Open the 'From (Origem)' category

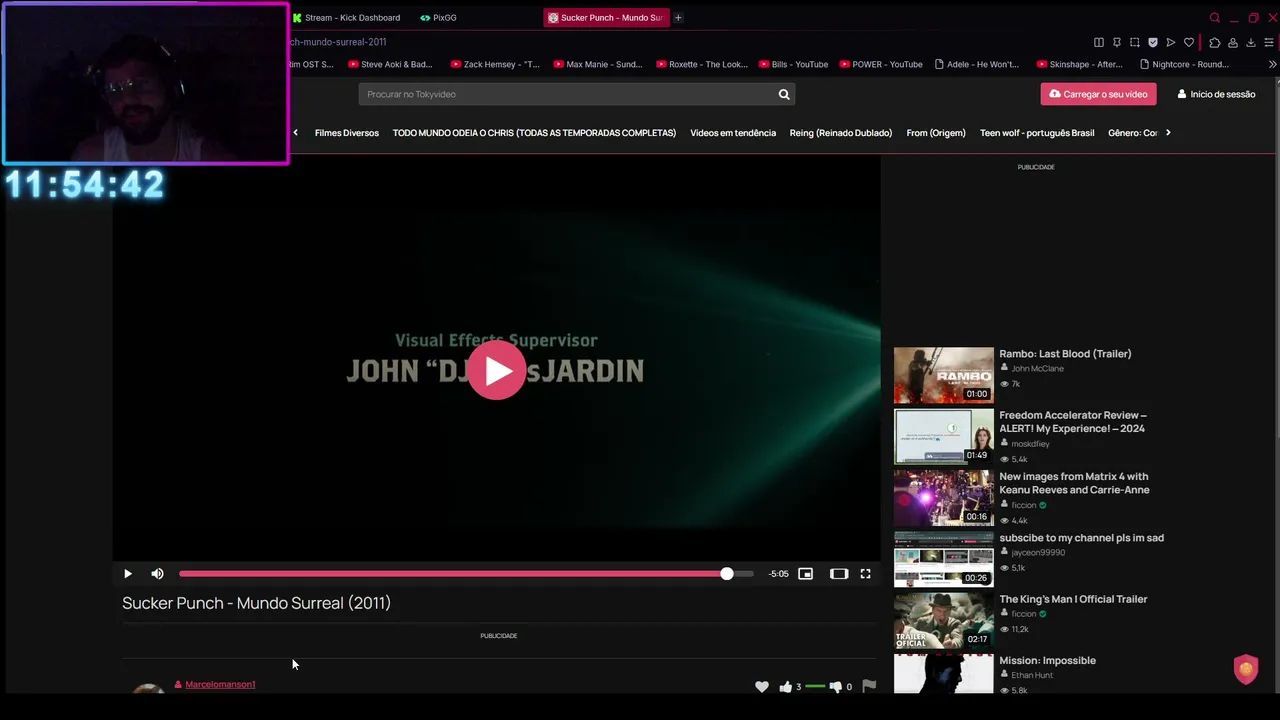(936, 133)
